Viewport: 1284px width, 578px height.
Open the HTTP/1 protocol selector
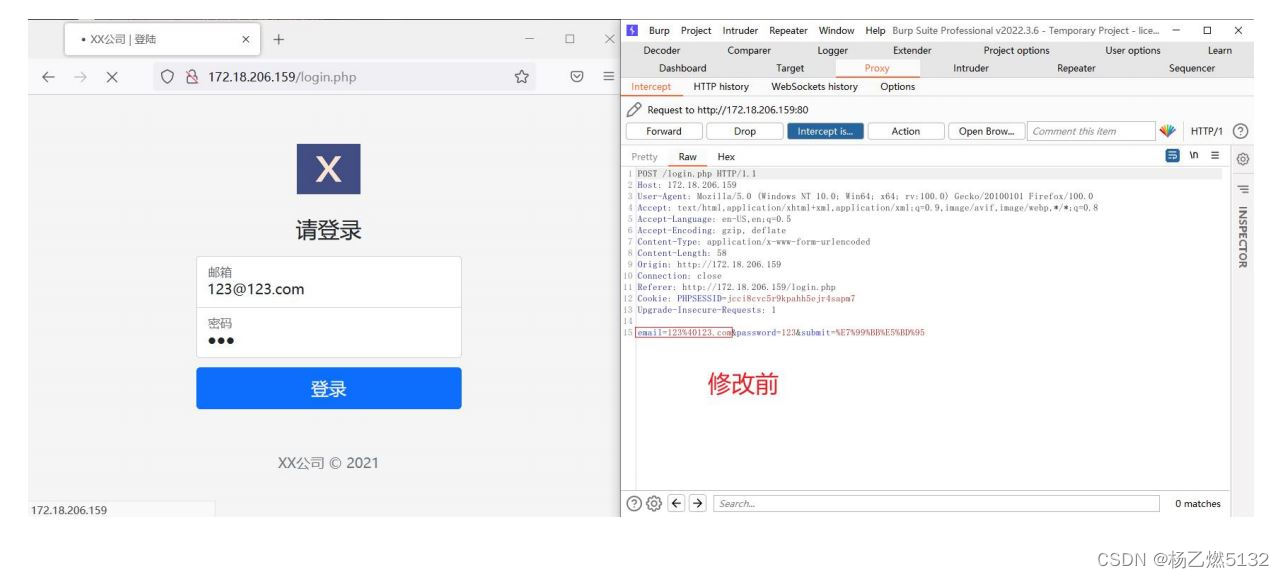point(1205,131)
